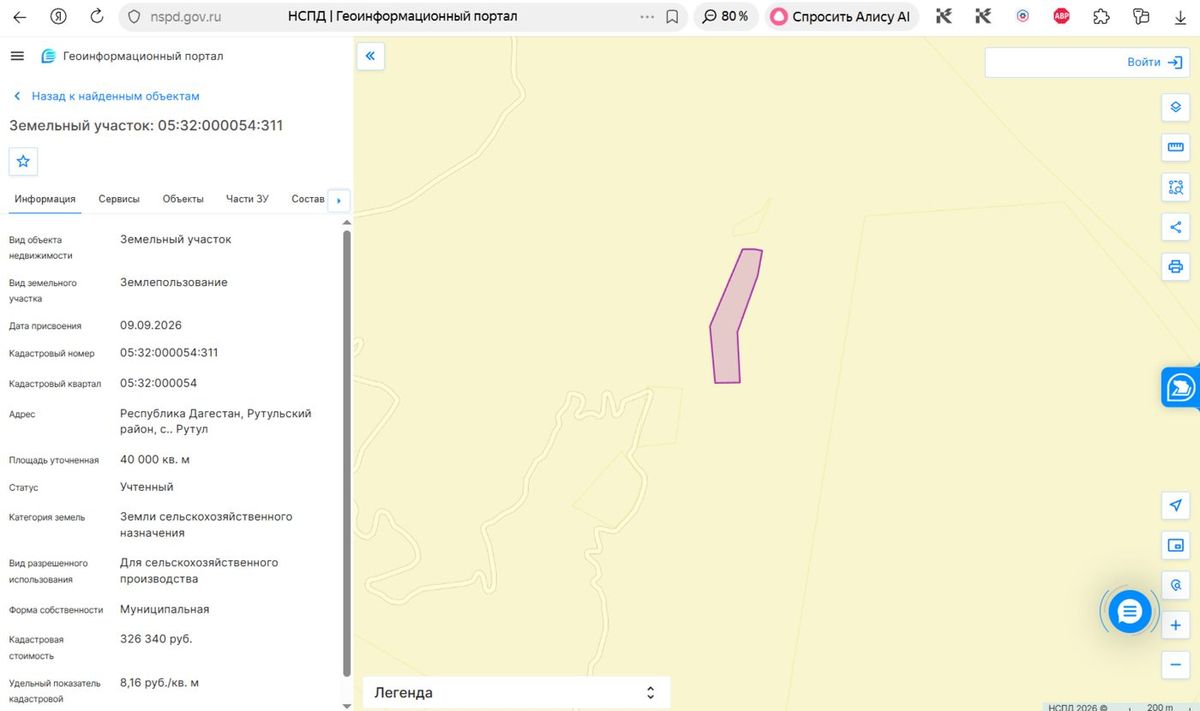1200x711 pixels.
Task: Add the land plot to favorites
Action: pyautogui.click(x=23, y=161)
